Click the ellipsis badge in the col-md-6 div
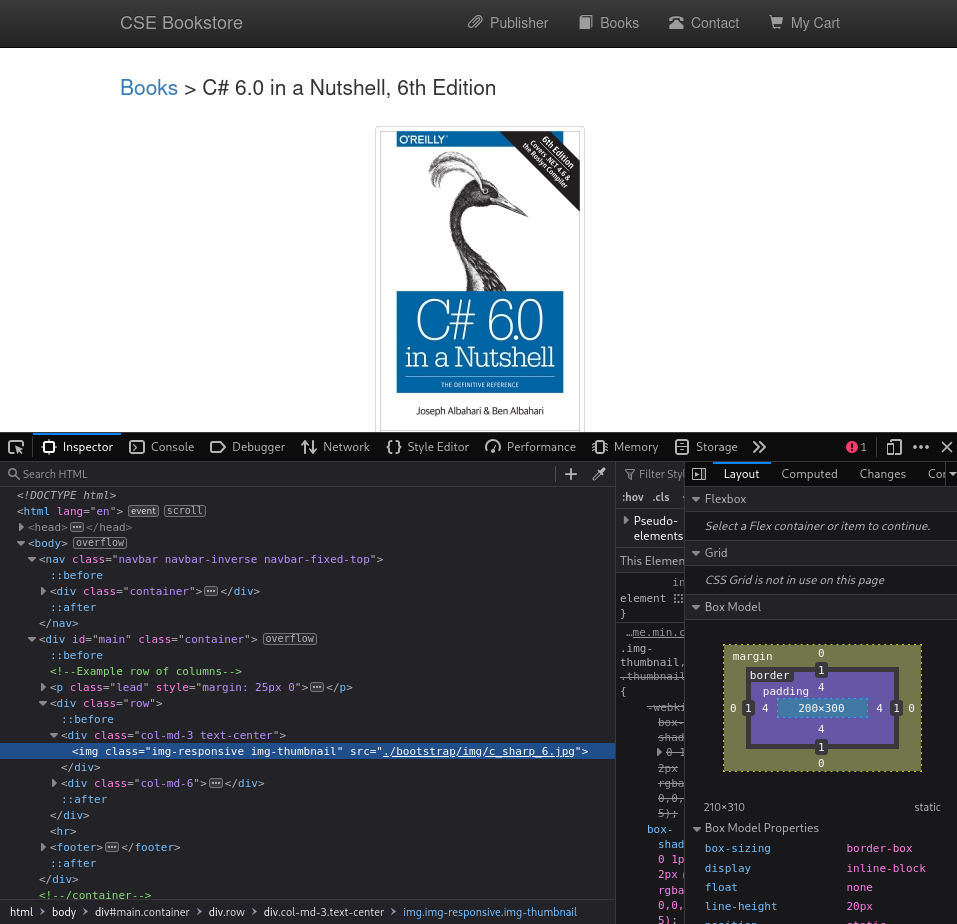The image size is (957, 924). (x=216, y=783)
